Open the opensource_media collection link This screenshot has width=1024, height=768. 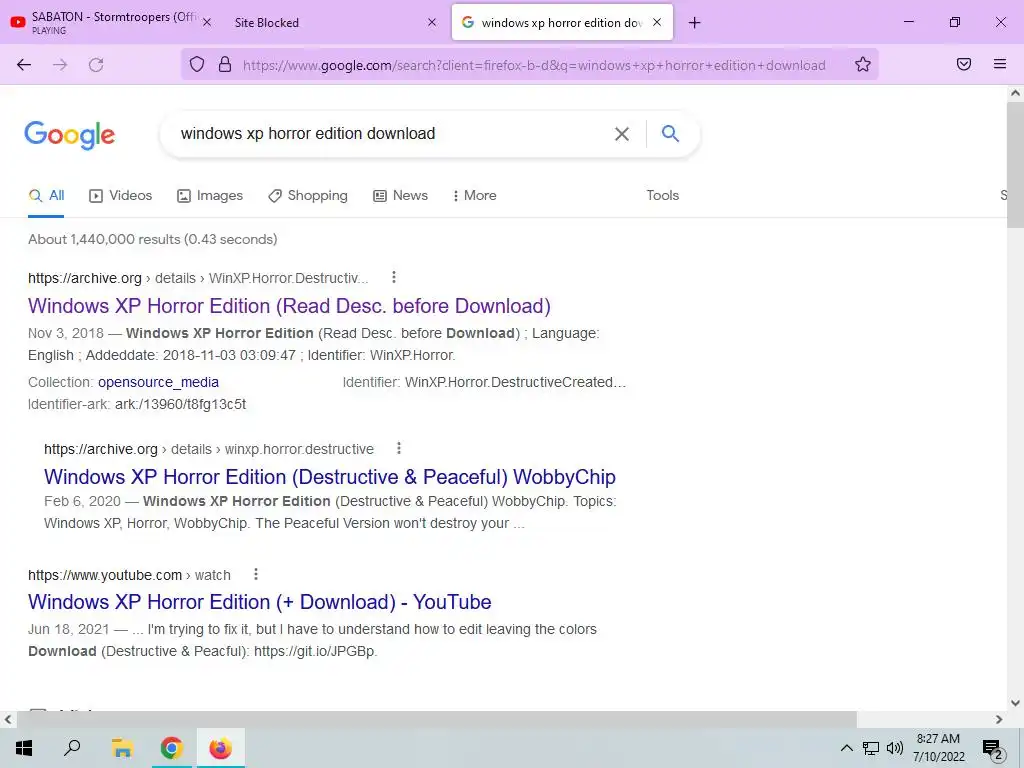pos(159,382)
